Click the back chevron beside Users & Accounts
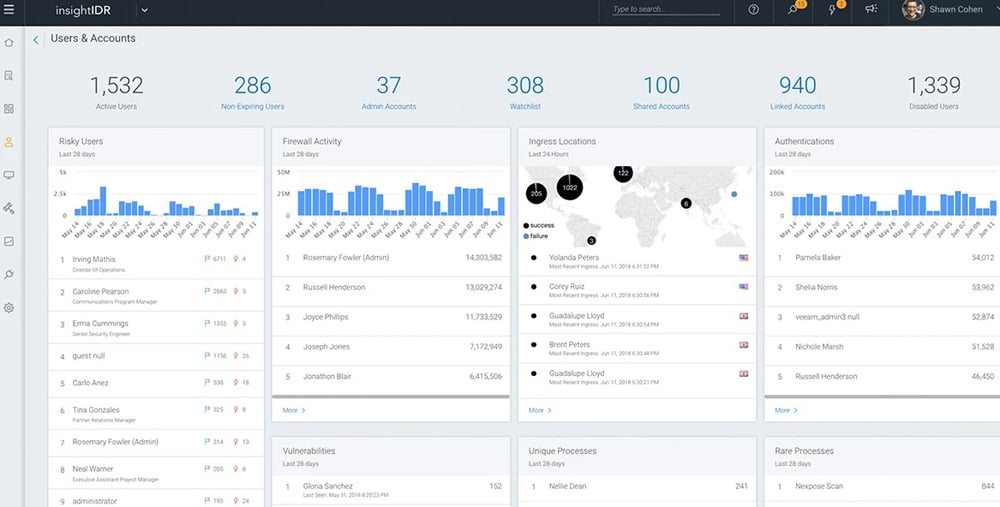This screenshot has height=507, width=1000. 37,40
